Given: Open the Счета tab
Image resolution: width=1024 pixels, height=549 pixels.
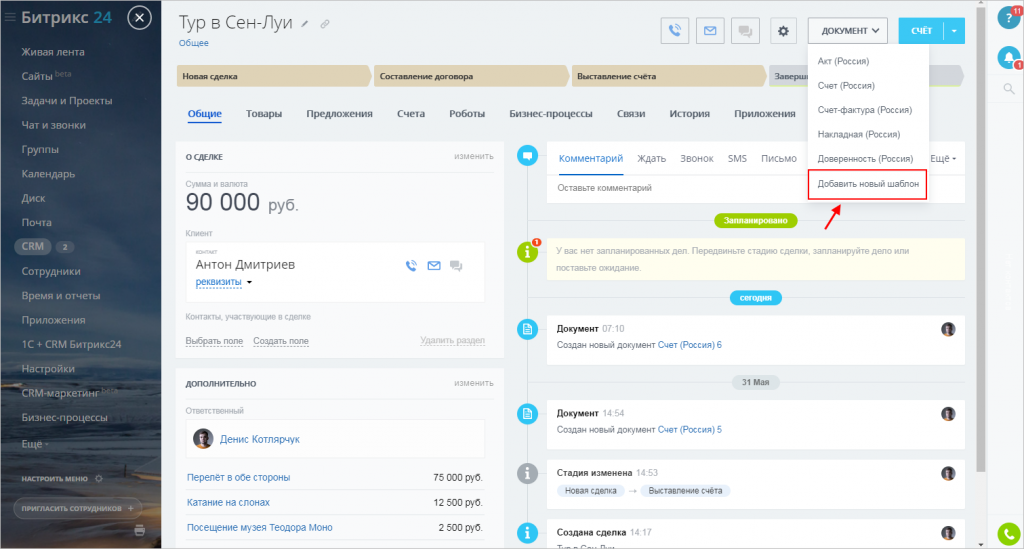Looking at the screenshot, I should click(x=411, y=114).
